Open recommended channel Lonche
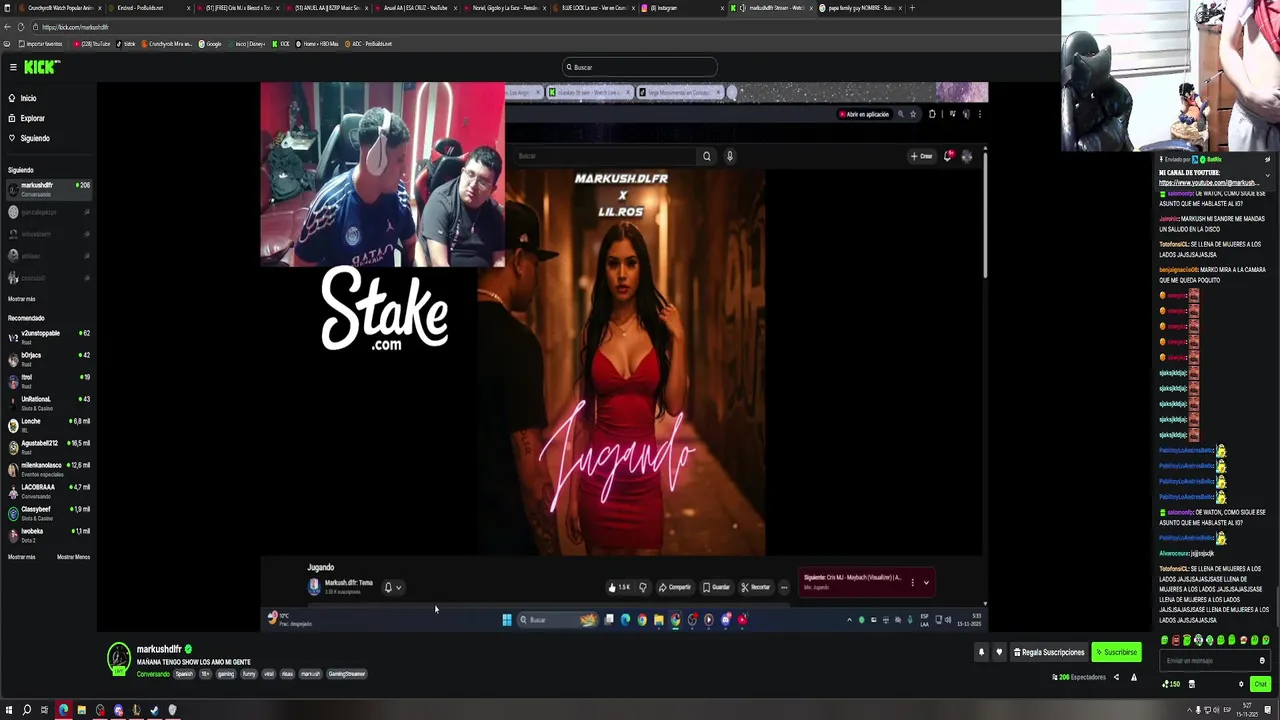Screen dimensions: 1280x720 49,424
